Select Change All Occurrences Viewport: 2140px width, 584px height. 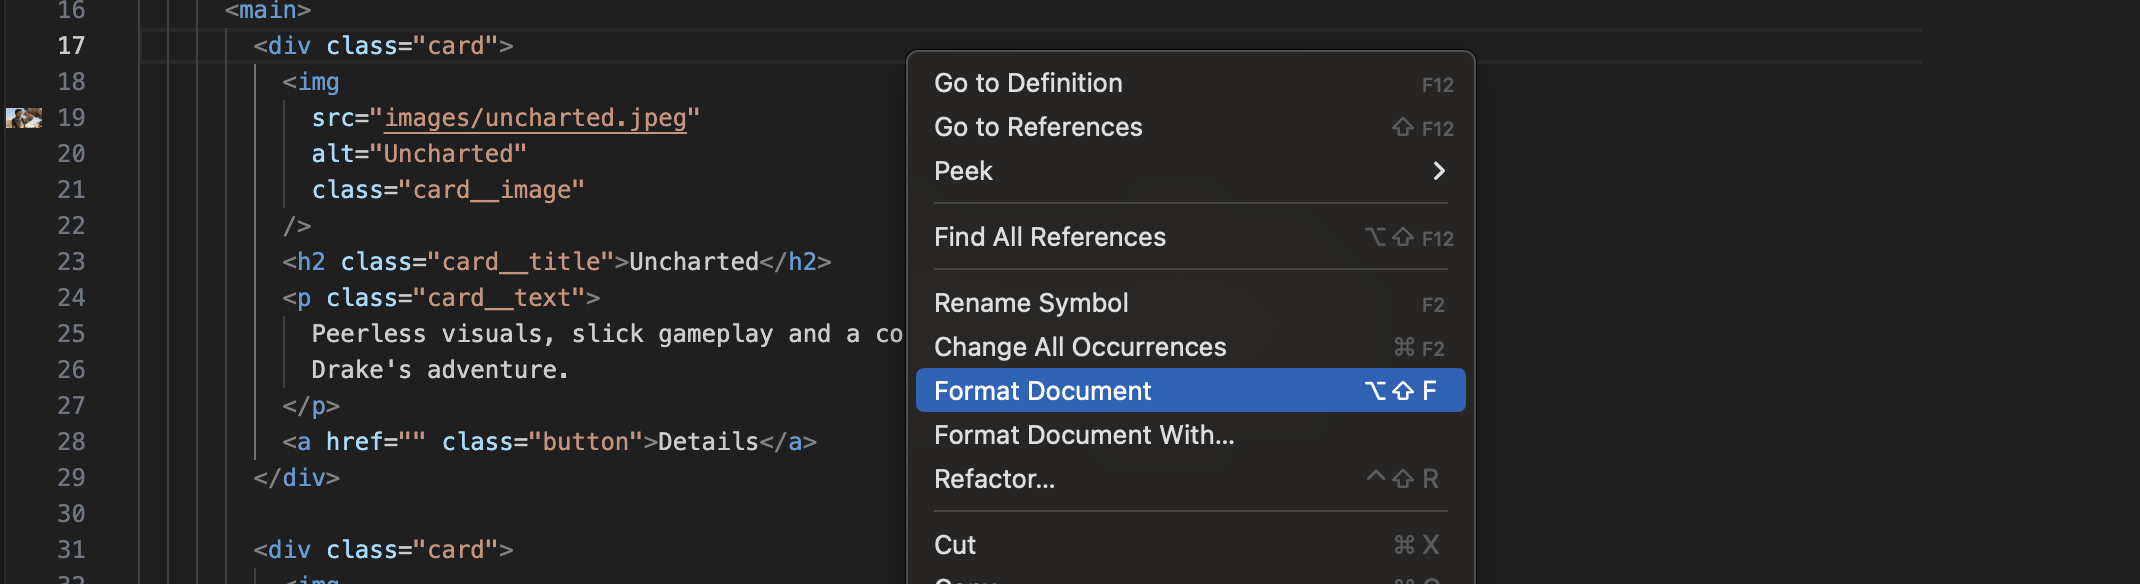(1080, 347)
